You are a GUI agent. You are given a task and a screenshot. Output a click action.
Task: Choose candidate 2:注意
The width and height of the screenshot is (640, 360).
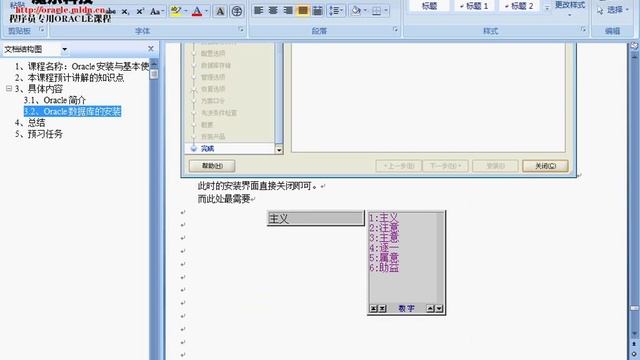384,228
